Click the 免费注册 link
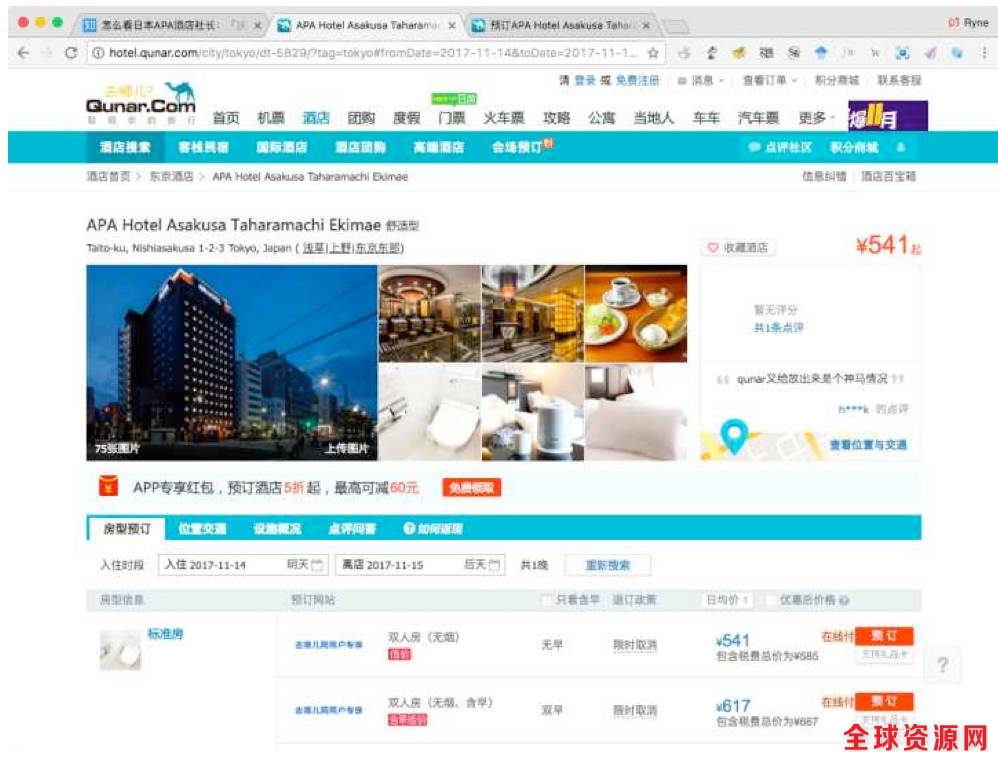The height and width of the screenshot is (762, 998). [x=637, y=80]
